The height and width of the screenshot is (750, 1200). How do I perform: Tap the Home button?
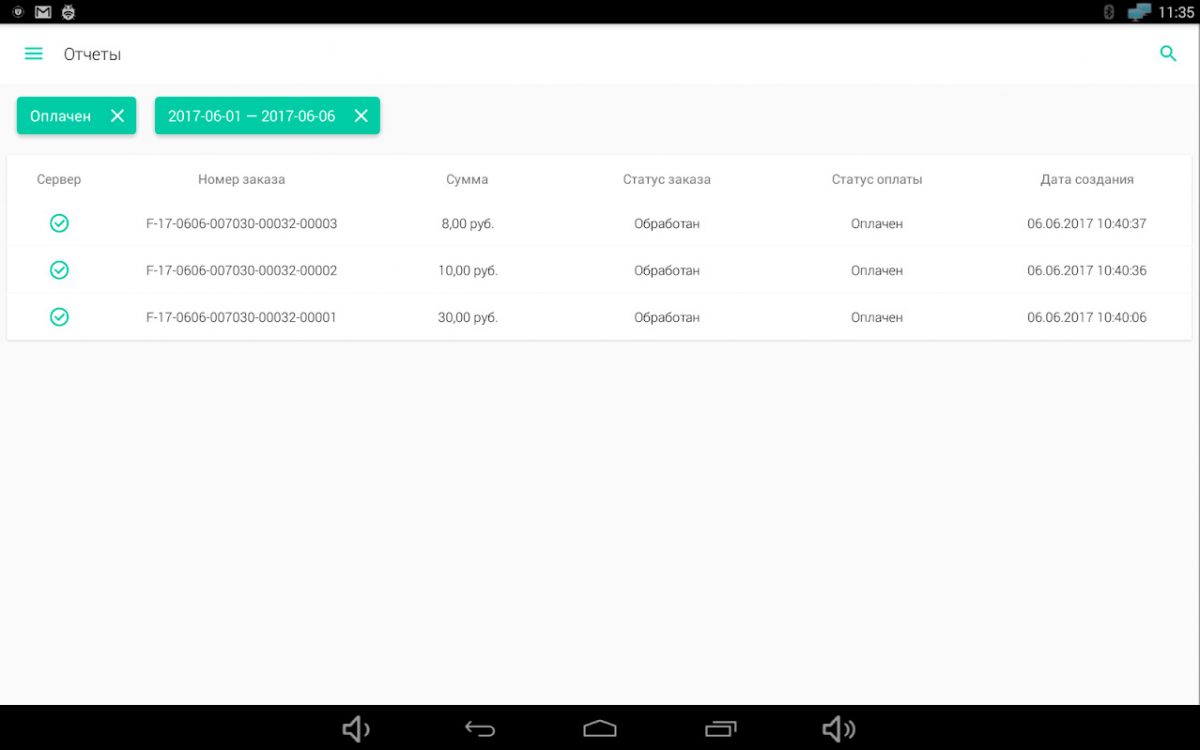click(600, 729)
